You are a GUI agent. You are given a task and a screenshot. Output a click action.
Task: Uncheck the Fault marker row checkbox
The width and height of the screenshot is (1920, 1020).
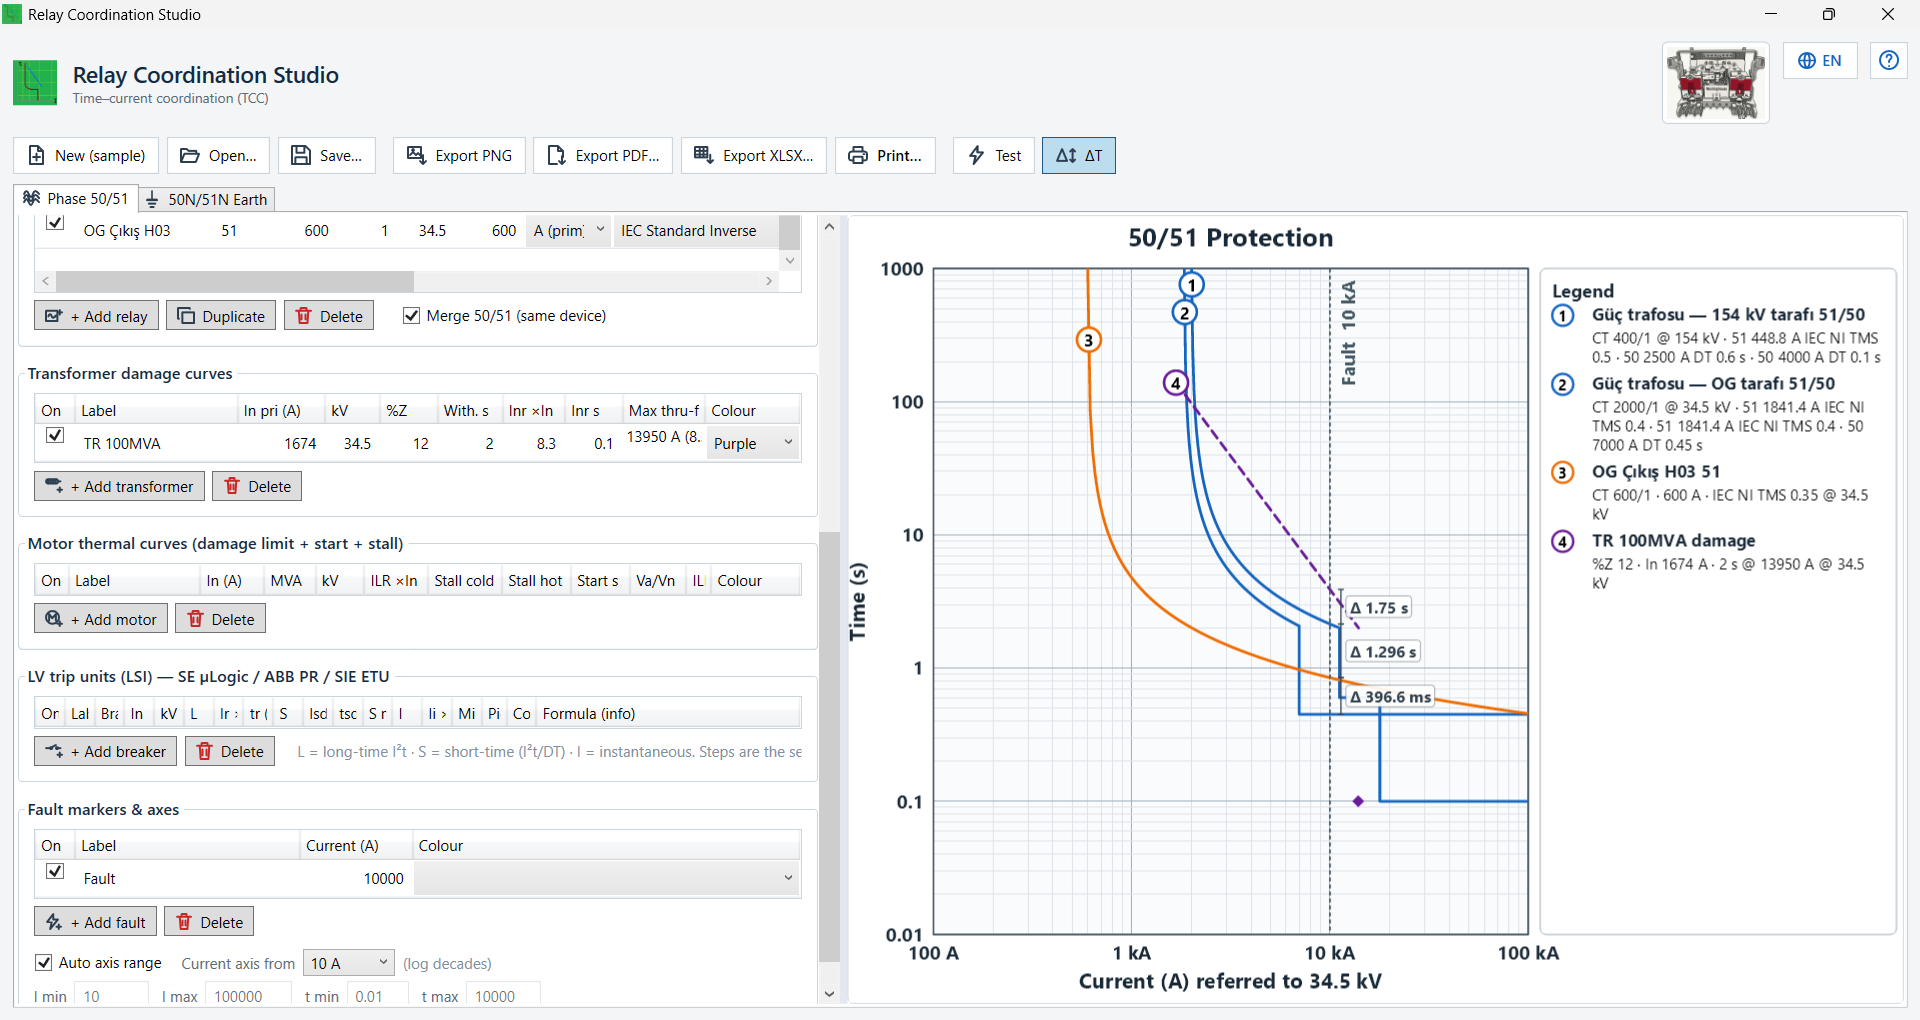pyautogui.click(x=55, y=871)
